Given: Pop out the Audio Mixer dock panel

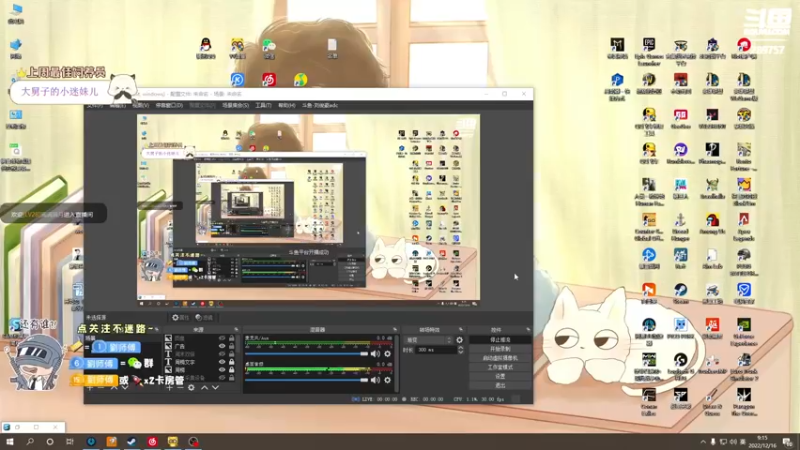Looking at the screenshot, I should (395, 330).
